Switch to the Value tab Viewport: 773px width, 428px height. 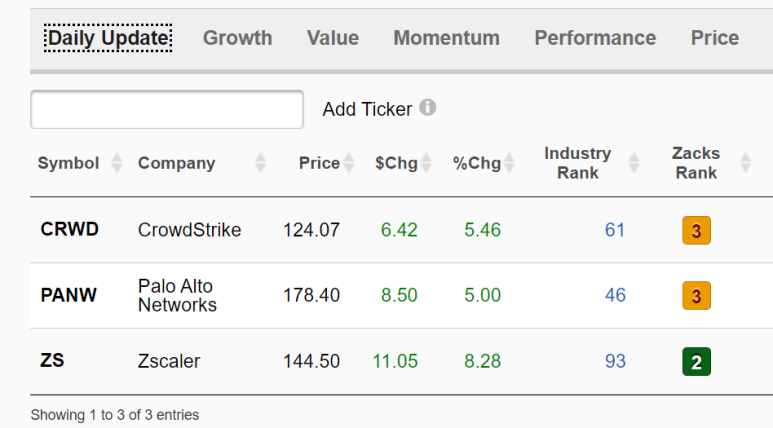(x=333, y=38)
